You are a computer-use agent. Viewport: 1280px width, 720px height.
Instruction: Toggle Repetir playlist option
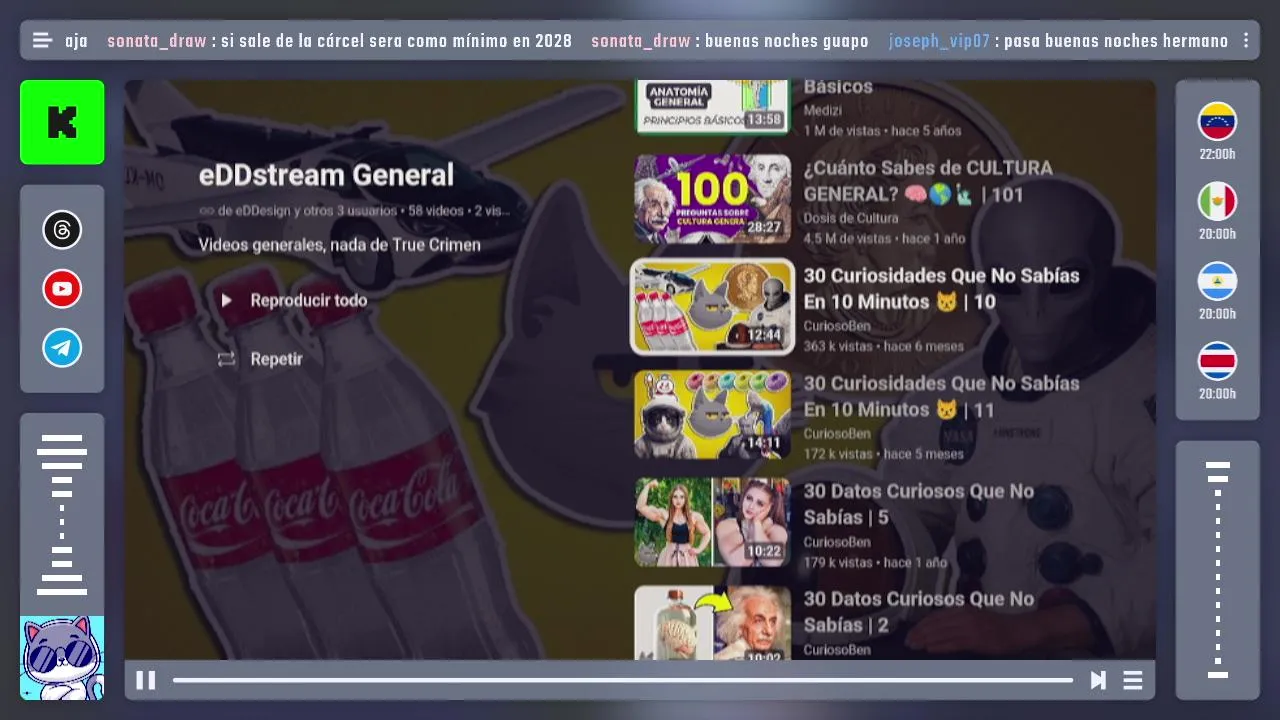[x=260, y=359]
